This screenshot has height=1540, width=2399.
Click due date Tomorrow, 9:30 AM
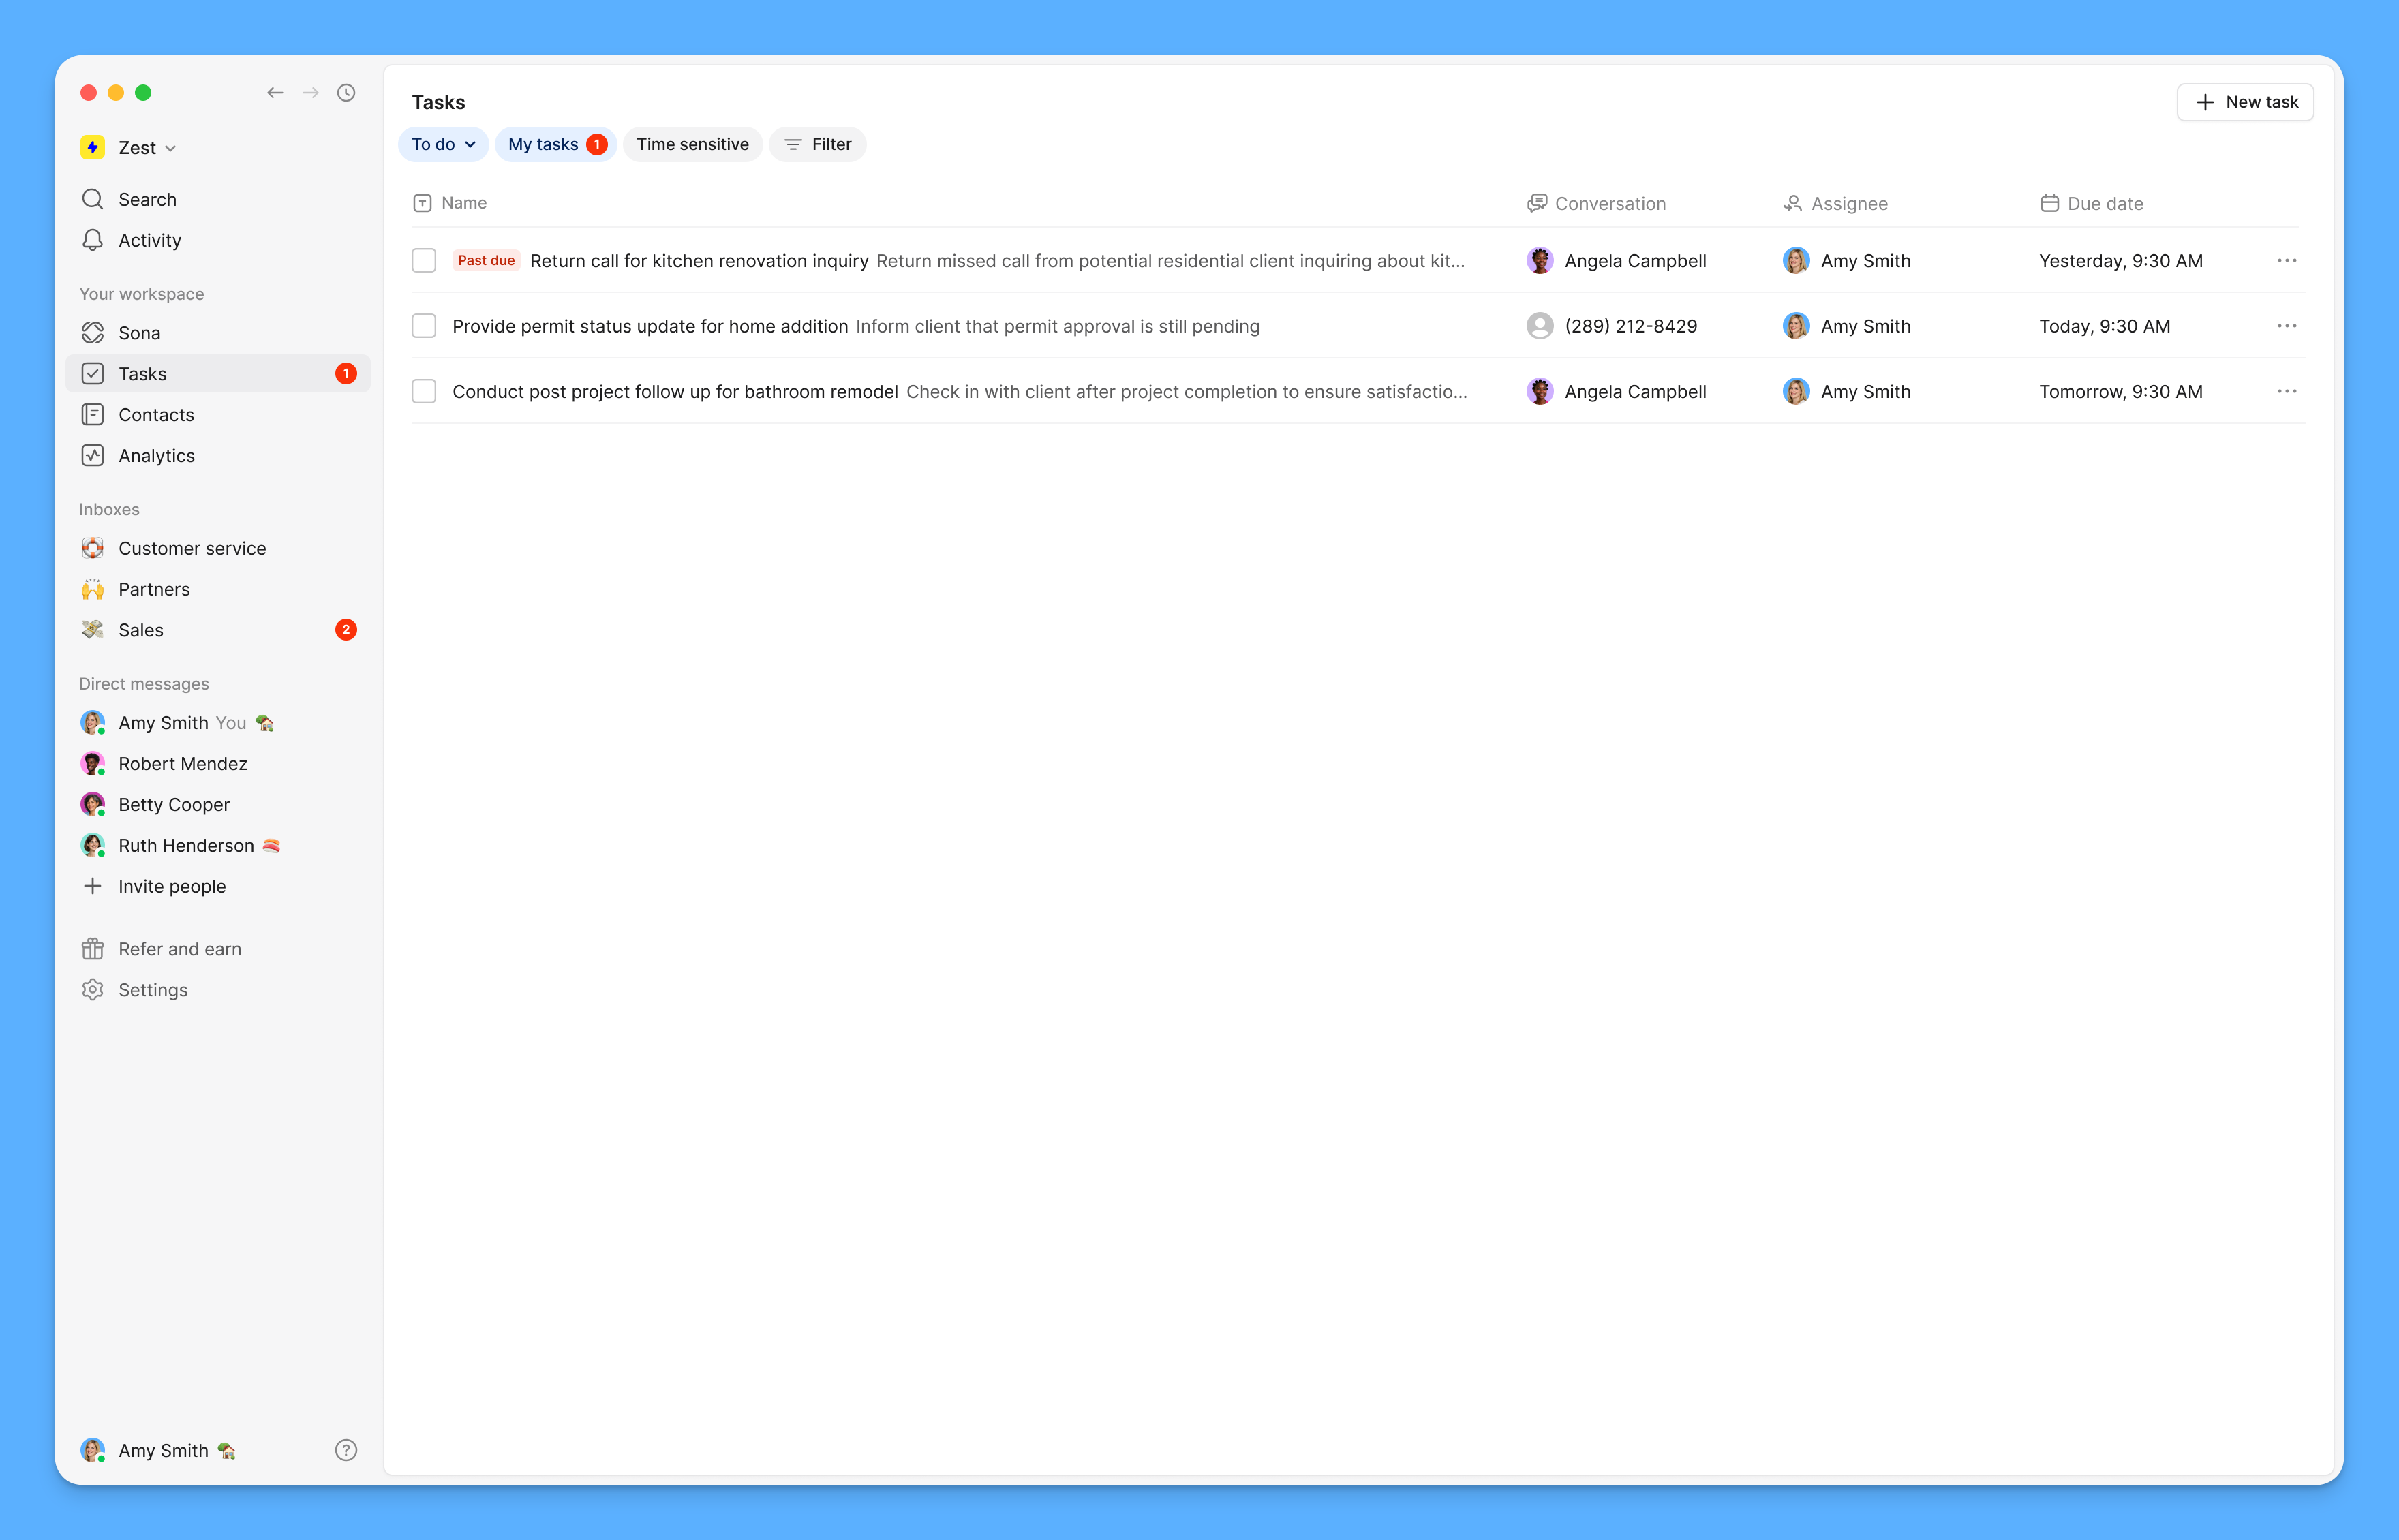(x=2121, y=392)
